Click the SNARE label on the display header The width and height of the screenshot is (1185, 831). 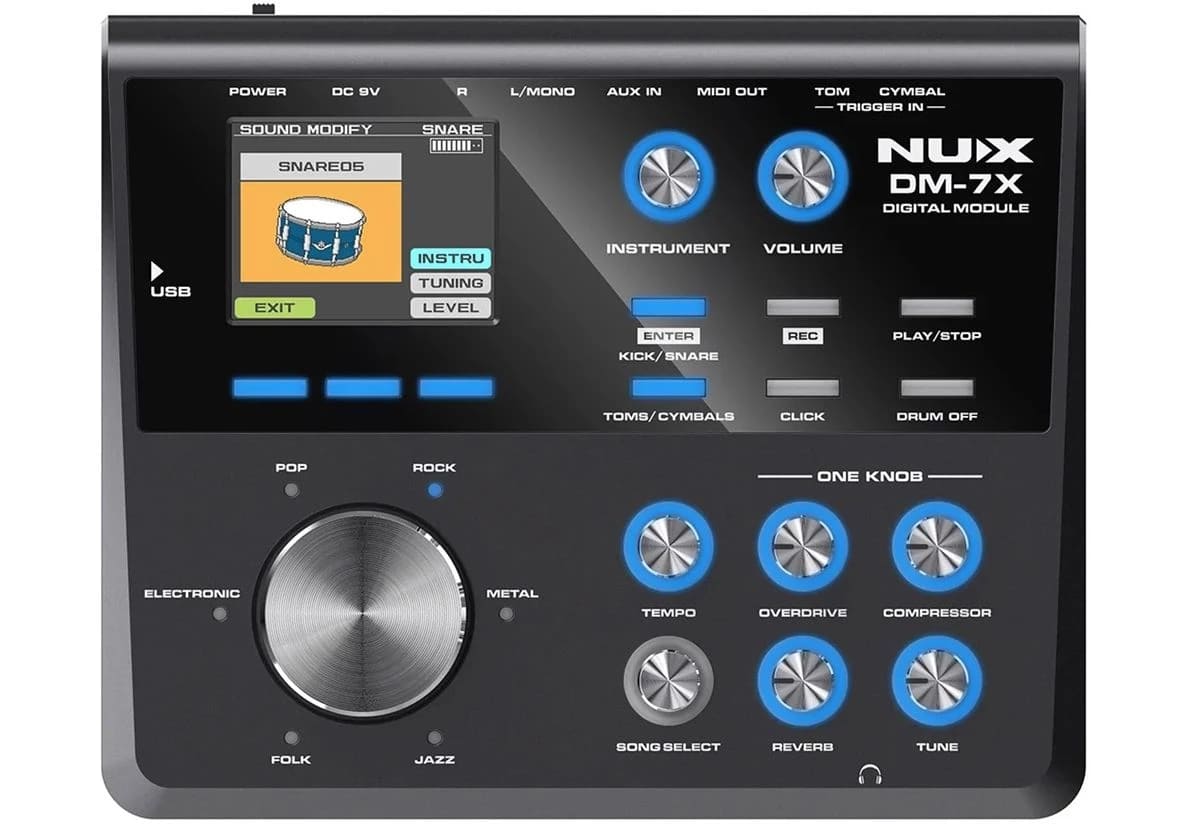pyautogui.click(x=453, y=129)
